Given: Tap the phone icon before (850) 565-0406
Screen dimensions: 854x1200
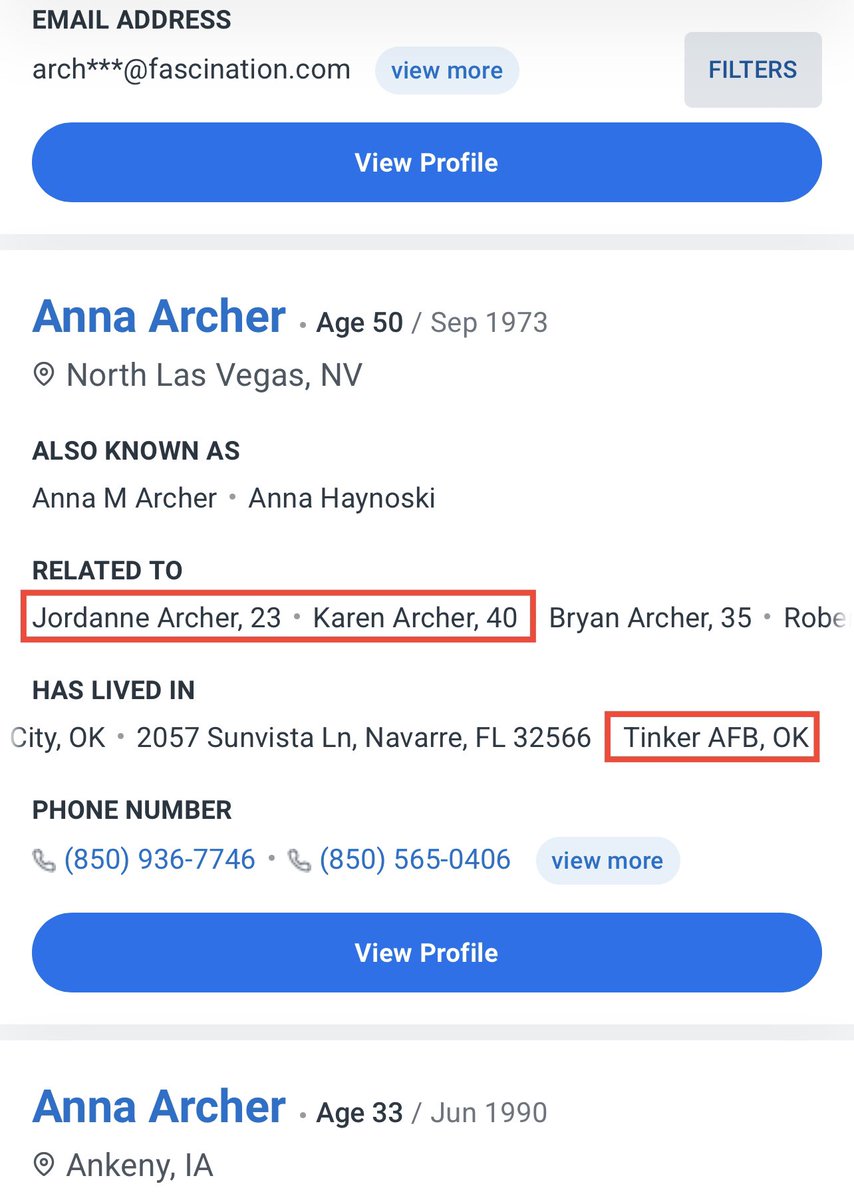Looking at the screenshot, I should pos(299,860).
